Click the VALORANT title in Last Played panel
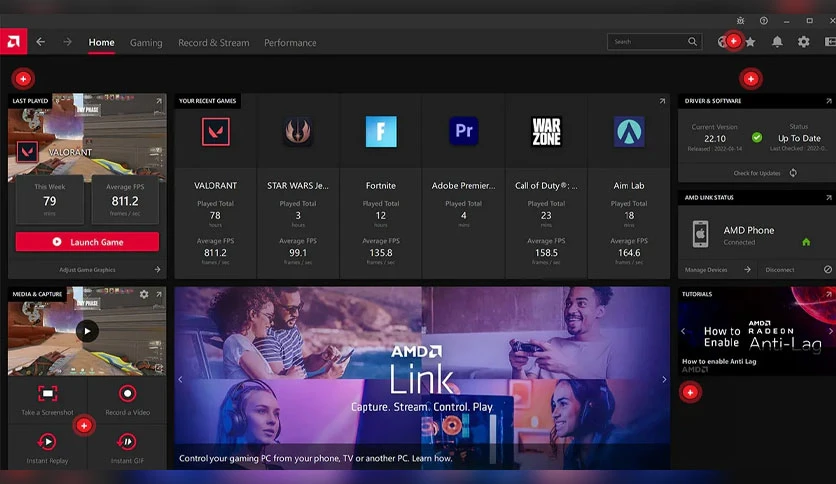This screenshot has width=836, height=484. [70, 152]
